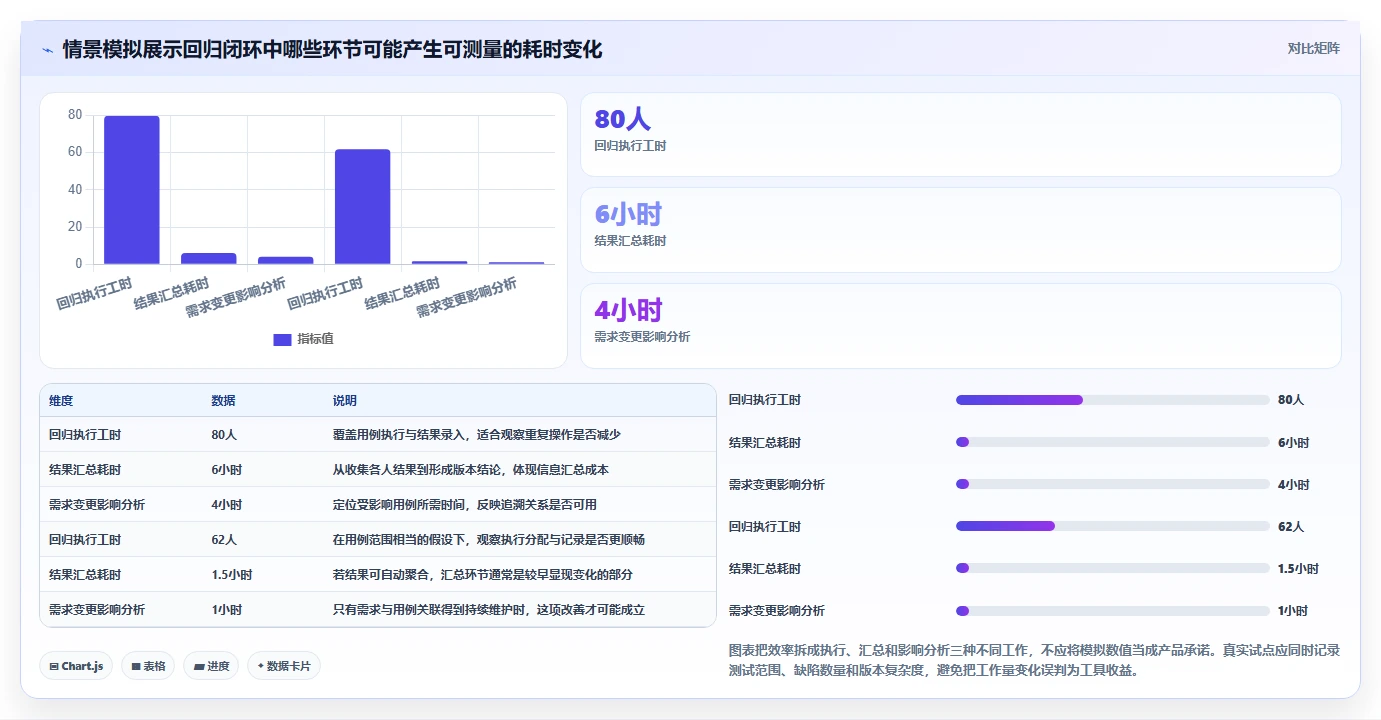Click the 指标值 legend text
Image resolution: width=1381 pixels, height=720 pixels.
(x=315, y=339)
